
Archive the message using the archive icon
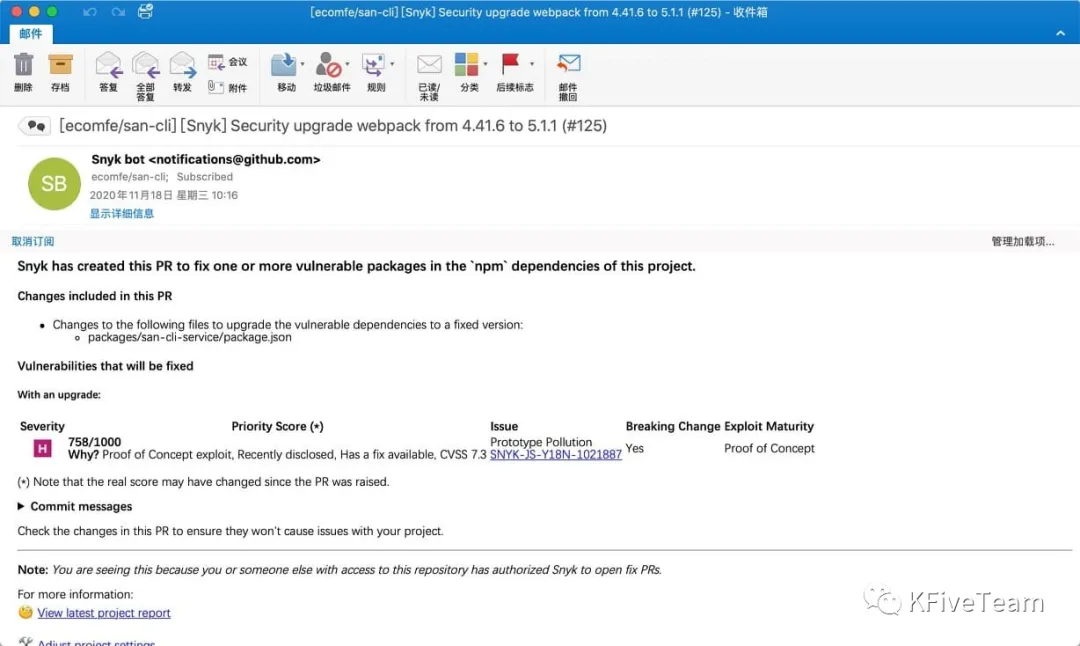tap(60, 65)
